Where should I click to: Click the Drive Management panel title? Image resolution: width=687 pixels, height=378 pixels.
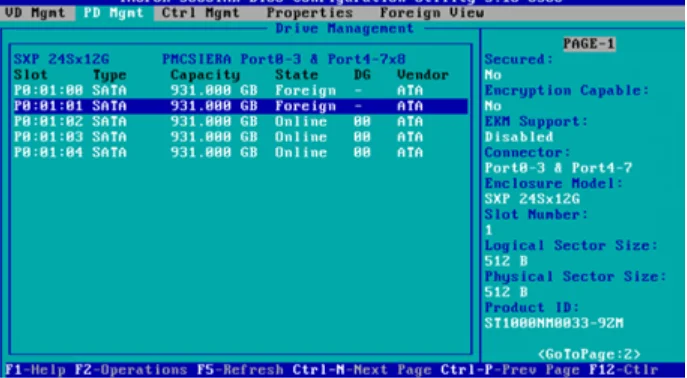coord(344,28)
